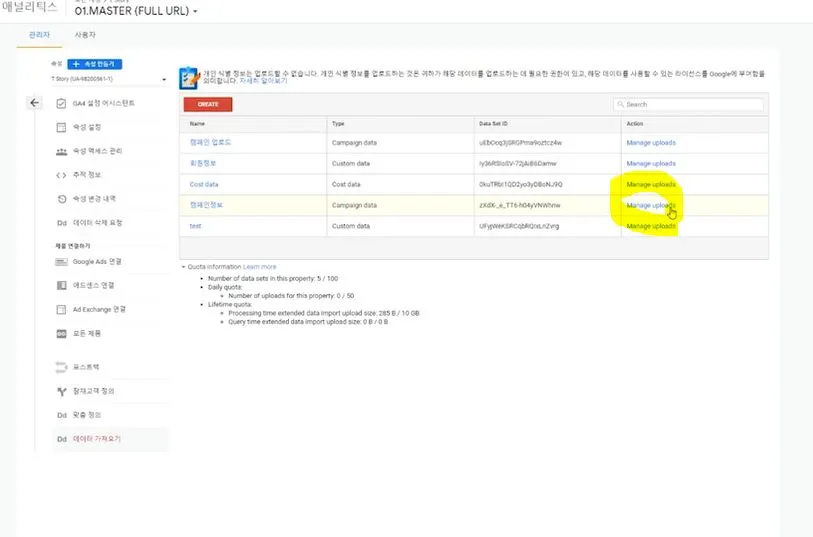Open the 캠페인 업로드 data set
Screen dimensions: 813x537
(210, 143)
